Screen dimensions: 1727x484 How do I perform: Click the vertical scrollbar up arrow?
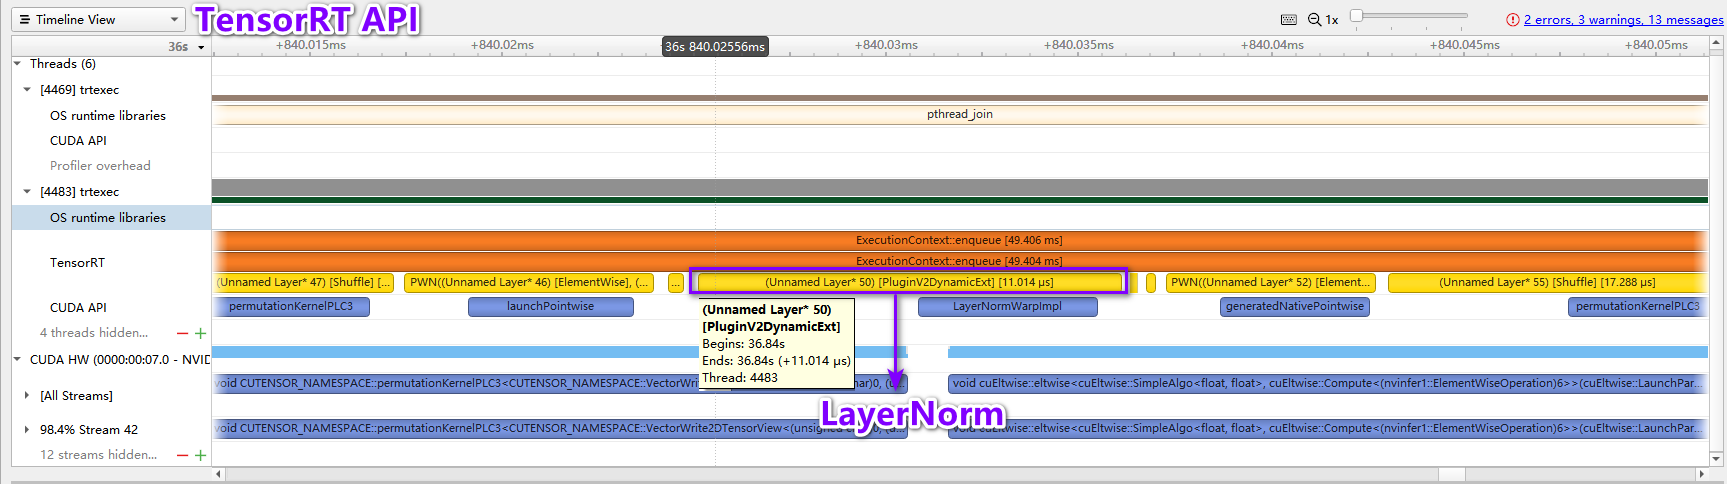1717,43
